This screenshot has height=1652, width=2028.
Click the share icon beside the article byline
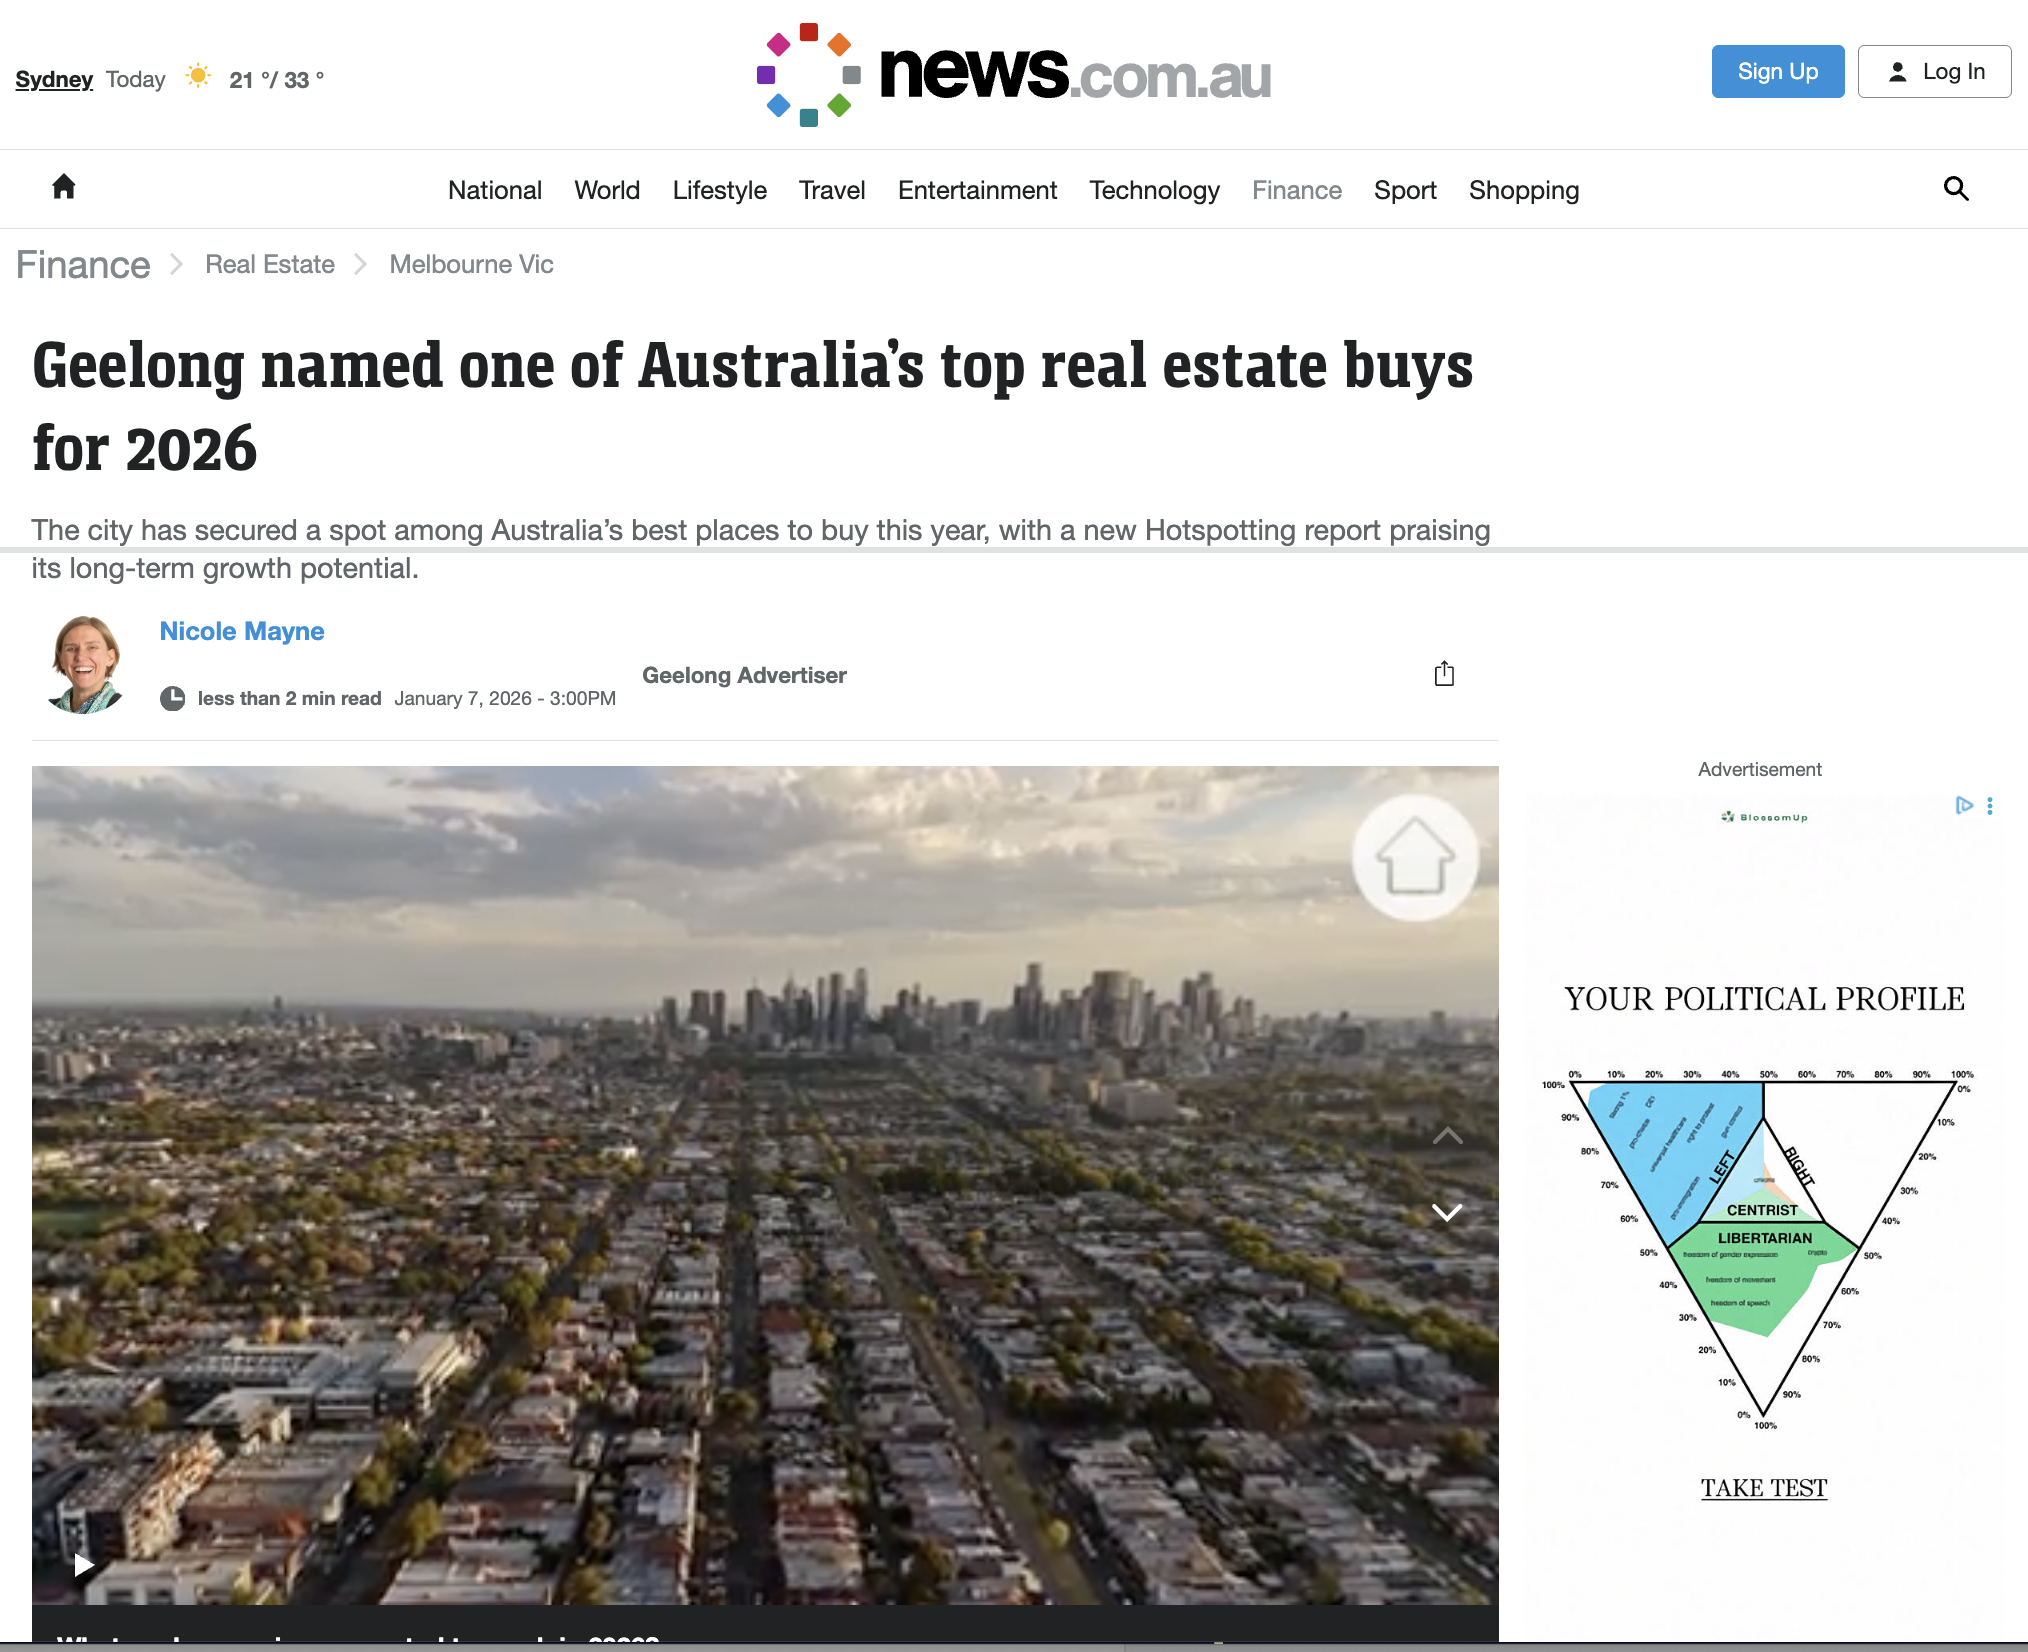click(1444, 674)
